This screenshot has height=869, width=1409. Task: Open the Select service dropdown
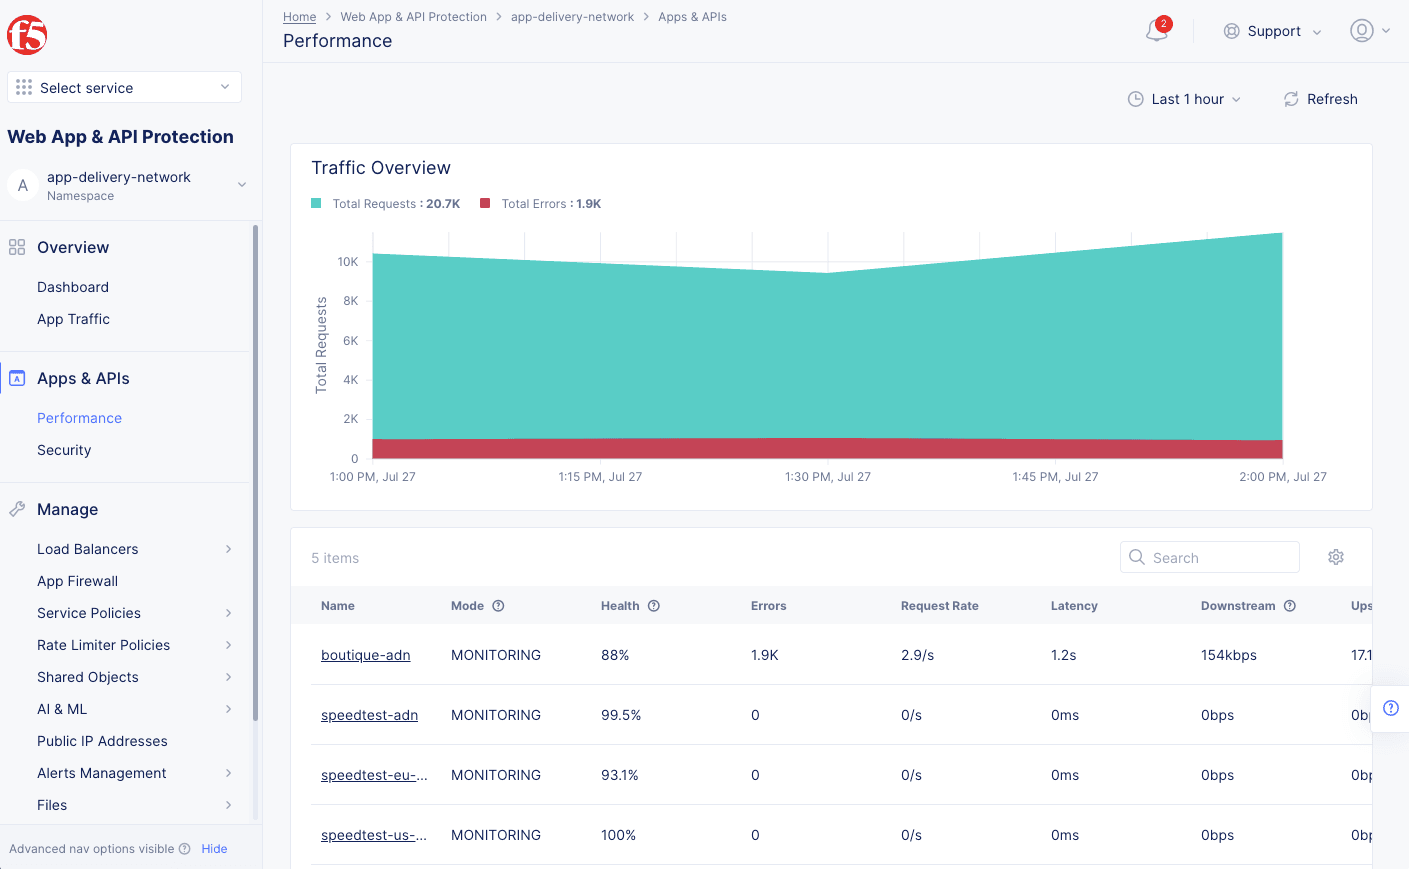click(124, 88)
